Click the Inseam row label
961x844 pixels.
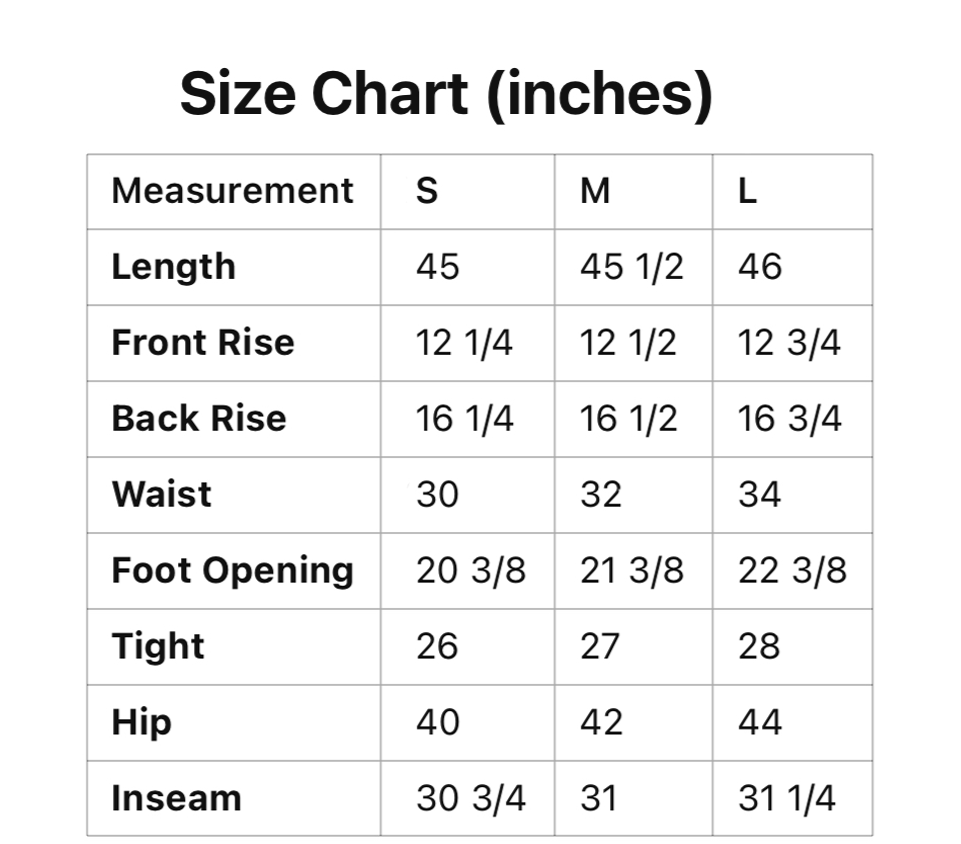pos(176,799)
